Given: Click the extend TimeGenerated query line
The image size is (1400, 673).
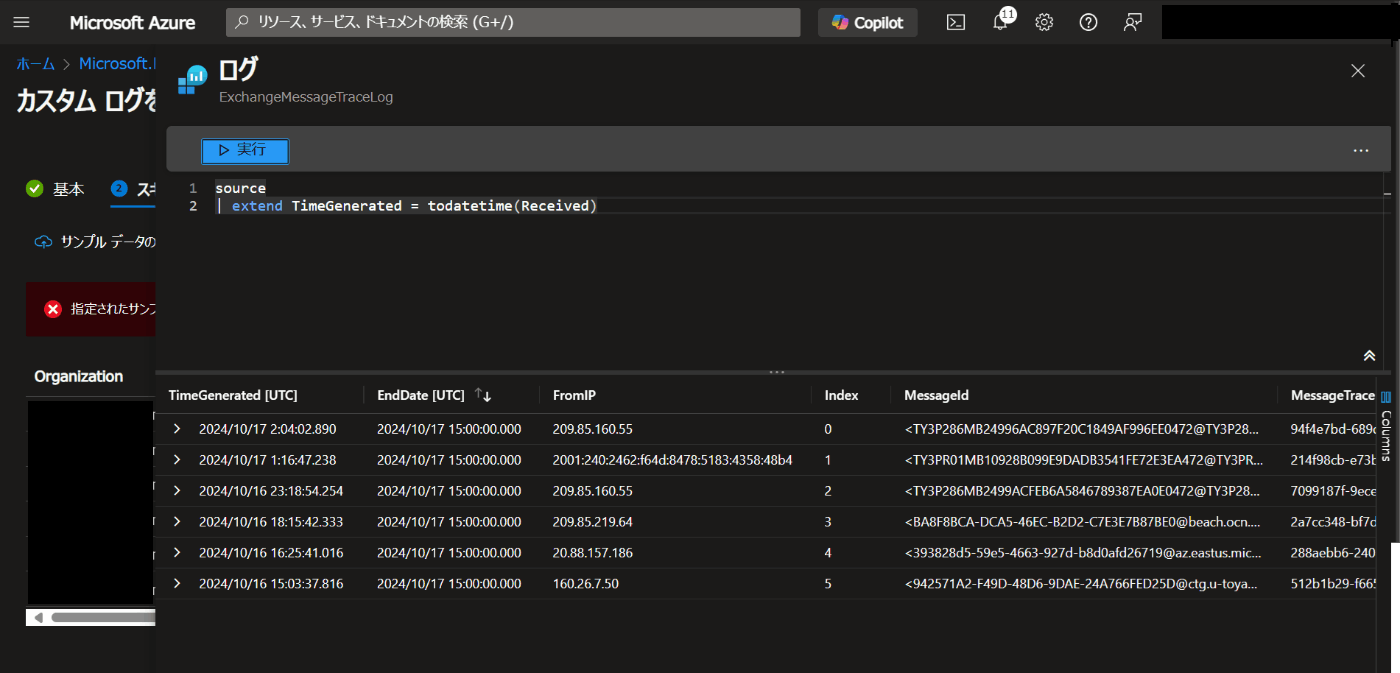Looking at the screenshot, I should click(x=406, y=206).
